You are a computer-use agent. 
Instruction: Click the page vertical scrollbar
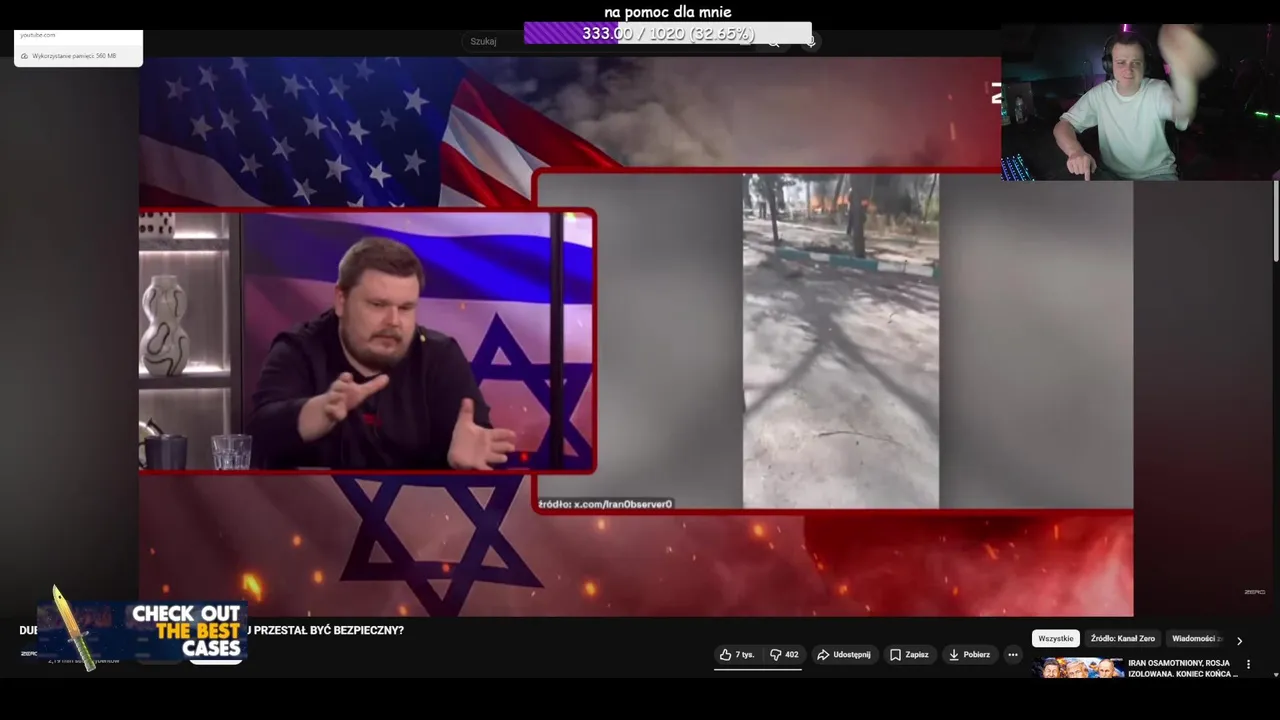pyautogui.click(x=1276, y=220)
